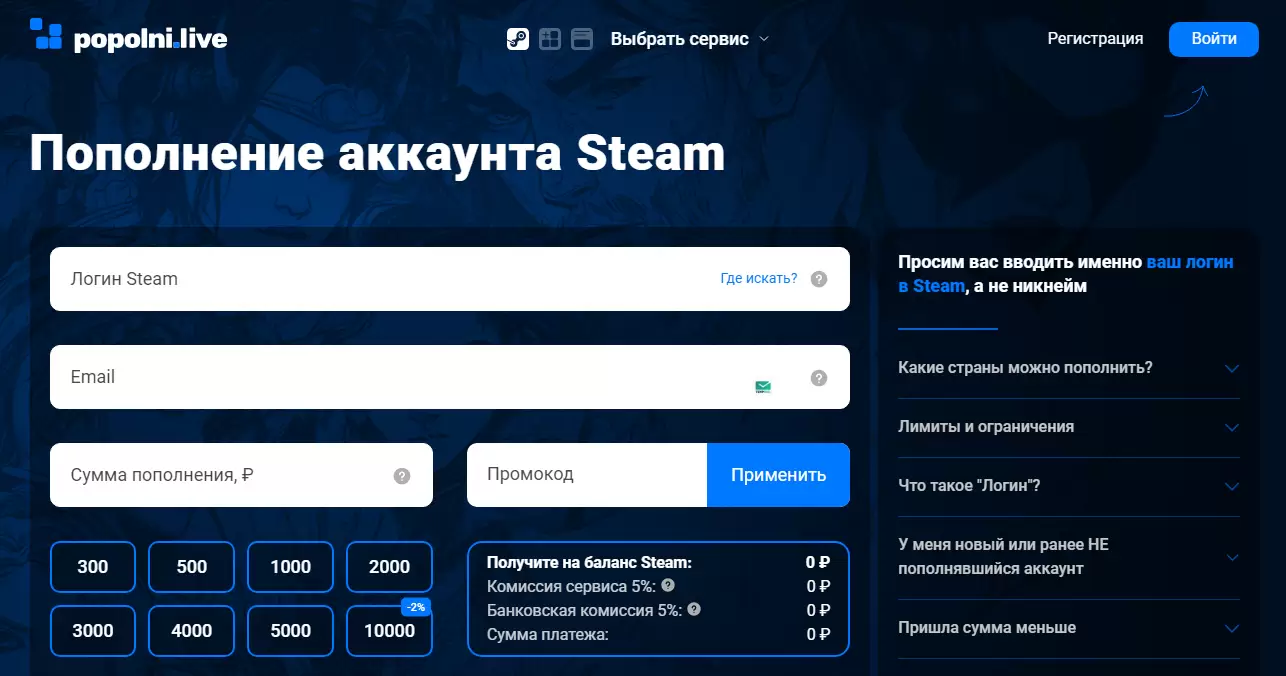Click the Войти button

pos(1214,39)
